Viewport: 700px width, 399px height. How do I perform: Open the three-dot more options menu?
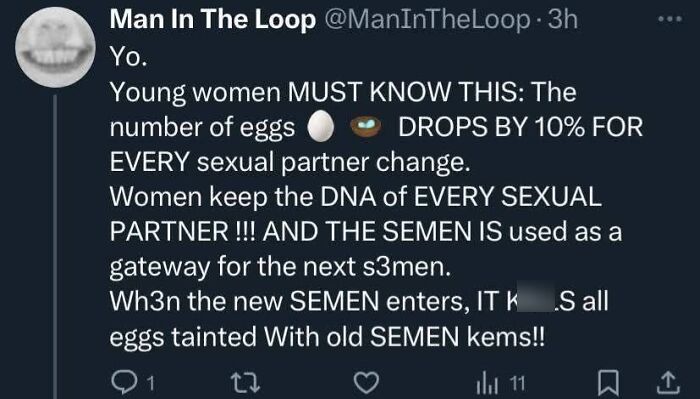(670, 19)
